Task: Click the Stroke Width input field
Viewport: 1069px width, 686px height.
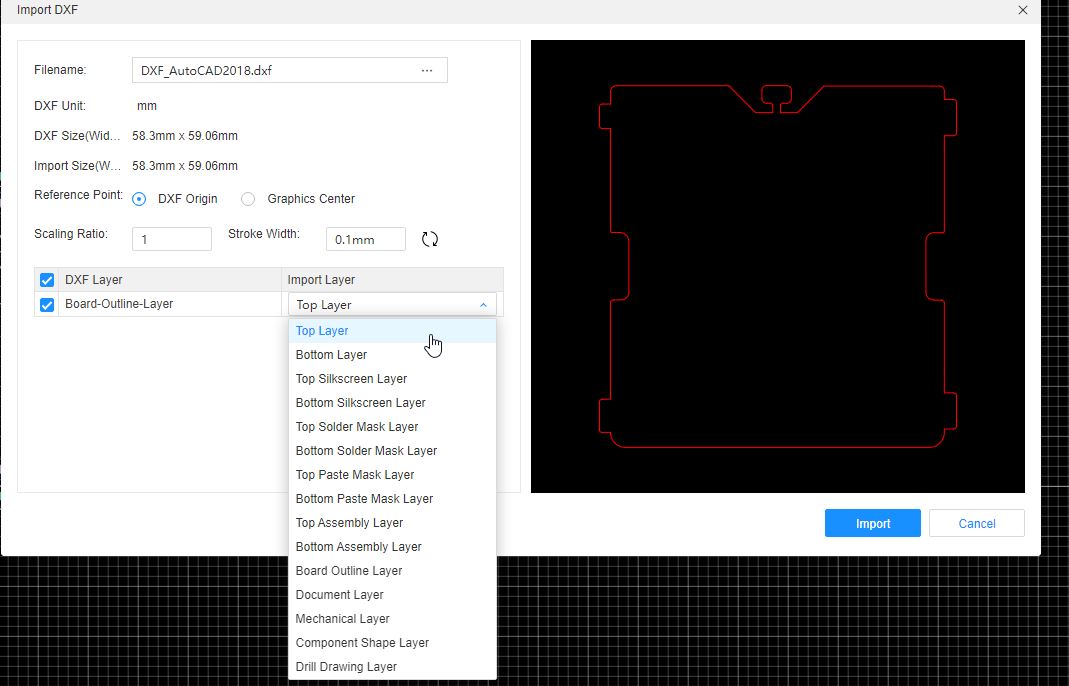Action: point(365,239)
